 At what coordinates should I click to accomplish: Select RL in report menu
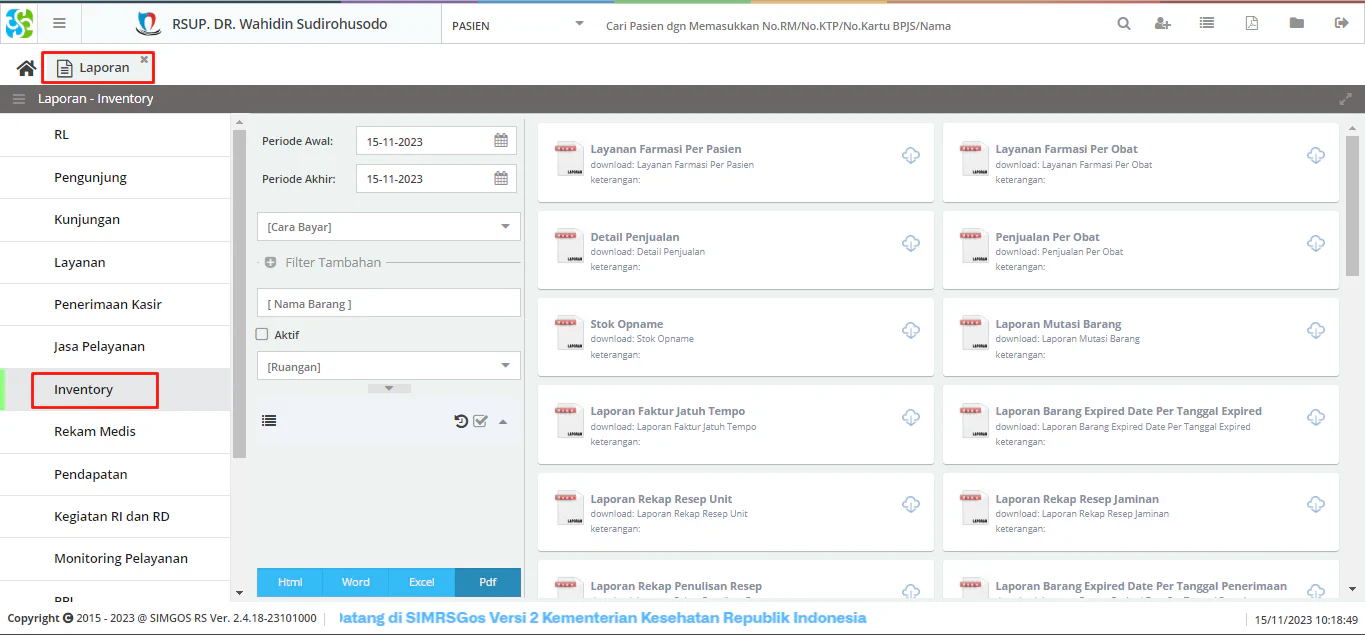[x=115, y=135]
